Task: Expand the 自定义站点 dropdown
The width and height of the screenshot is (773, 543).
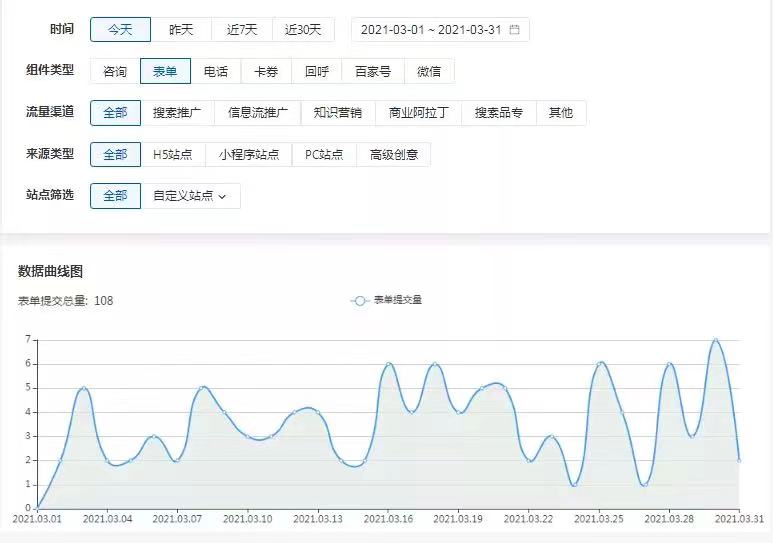Action: pyautogui.click(x=190, y=196)
